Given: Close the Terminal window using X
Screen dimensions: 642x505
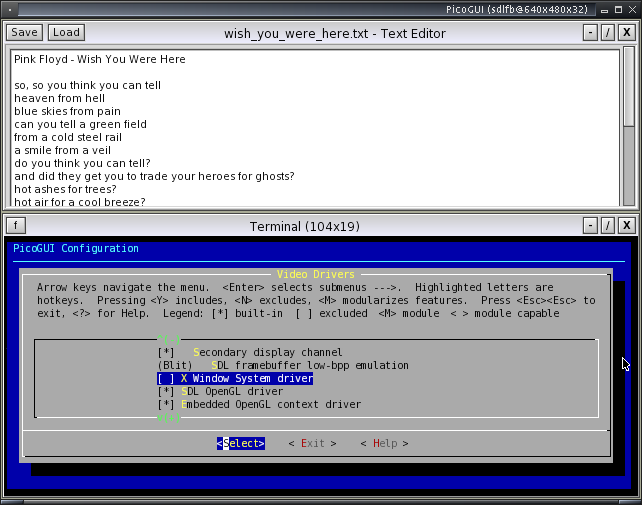Looking at the screenshot, I should pos(626,225).
